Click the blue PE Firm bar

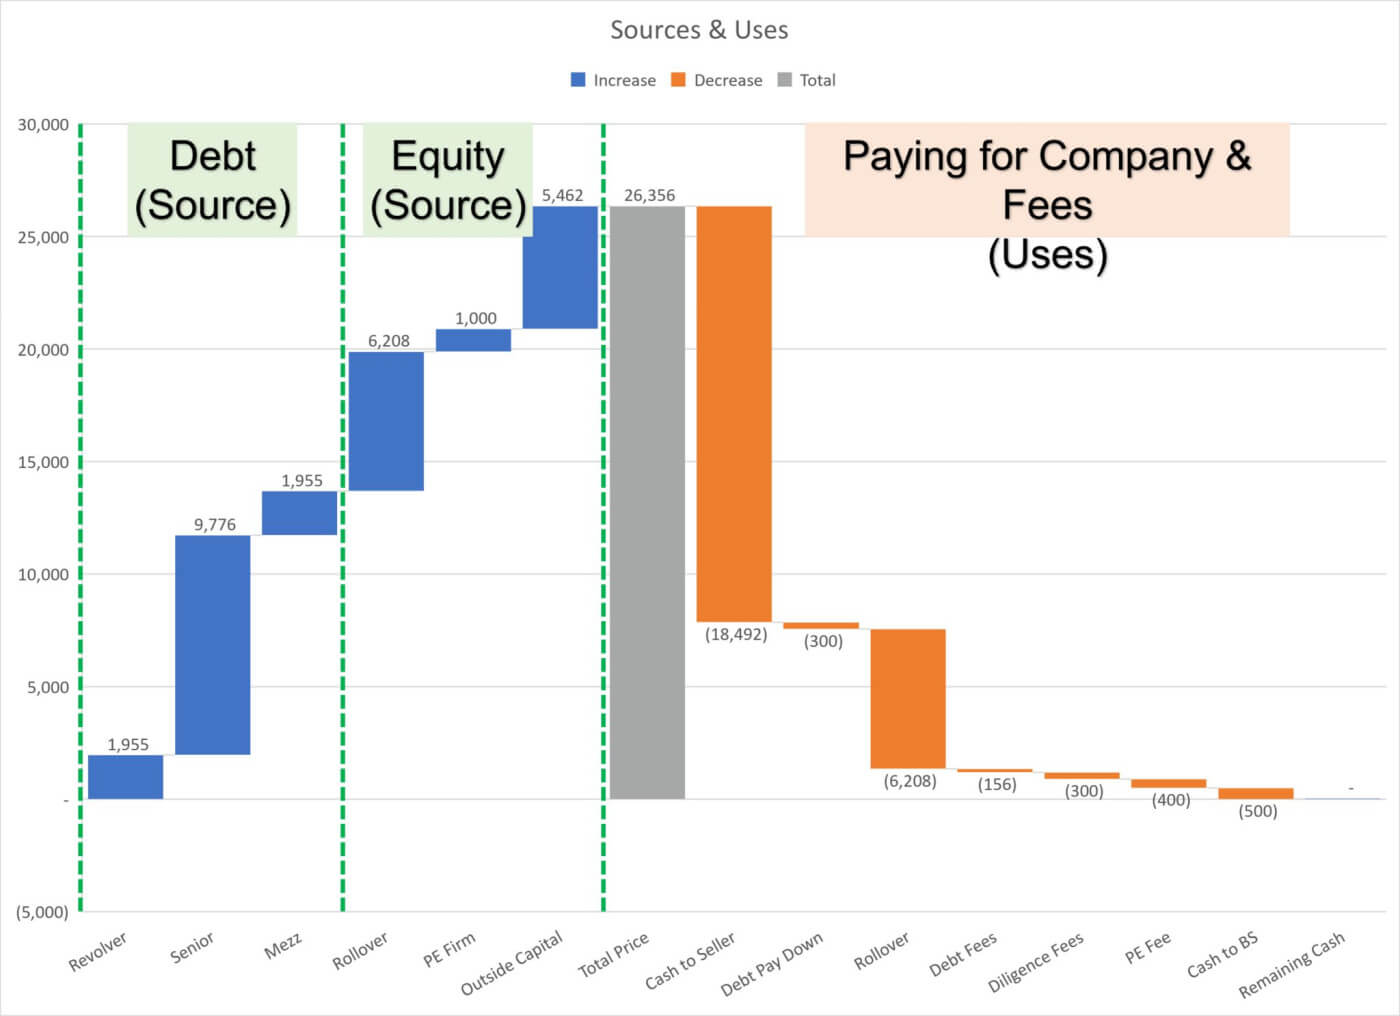tap(473, 340)
